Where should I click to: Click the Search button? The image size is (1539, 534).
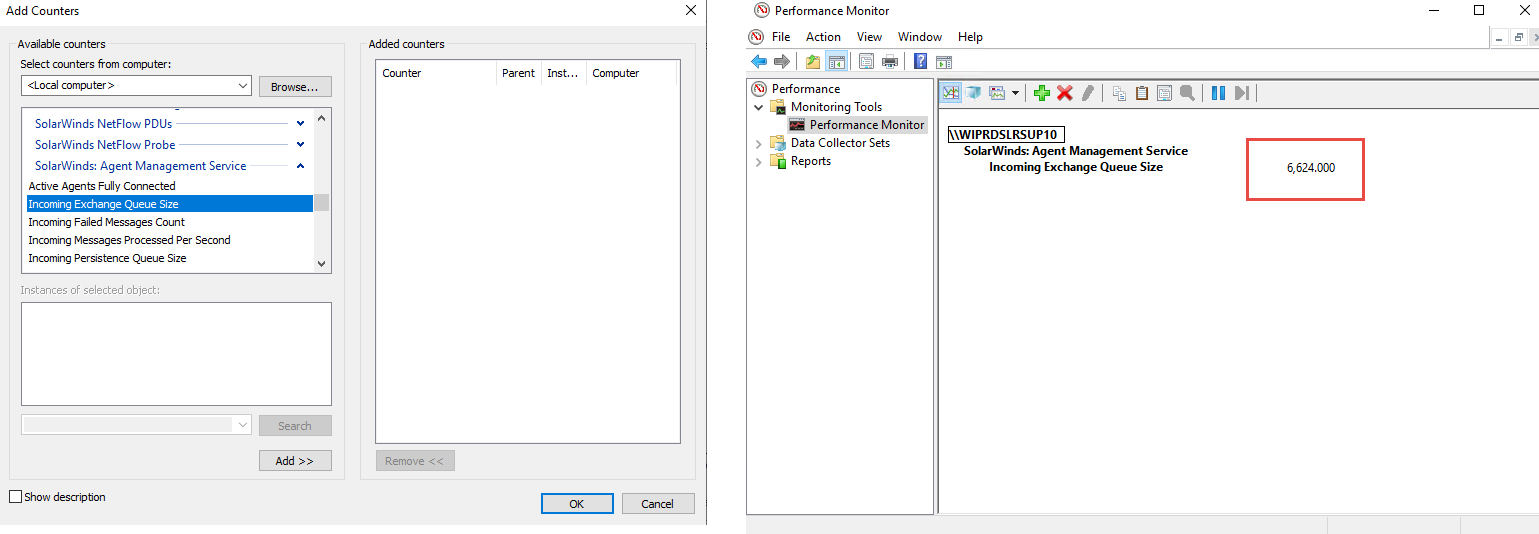(x=295, y=426)
